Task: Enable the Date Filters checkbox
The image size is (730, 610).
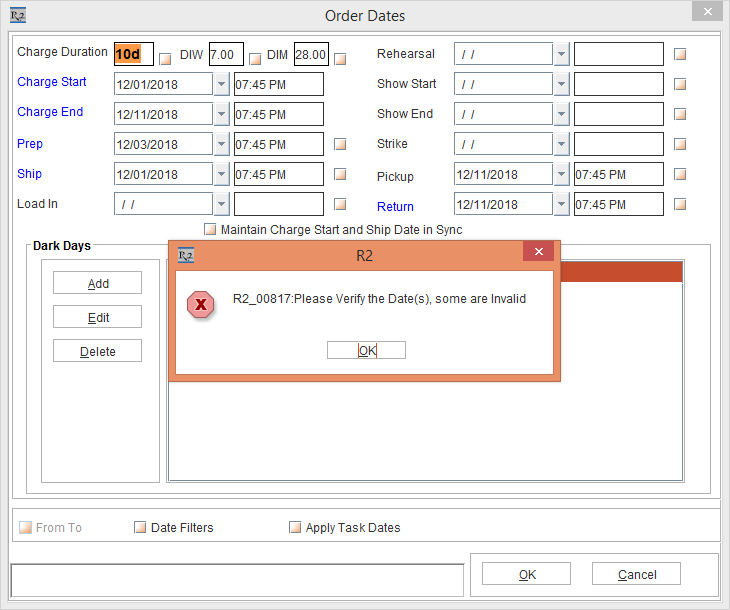Action: (140, 527)
